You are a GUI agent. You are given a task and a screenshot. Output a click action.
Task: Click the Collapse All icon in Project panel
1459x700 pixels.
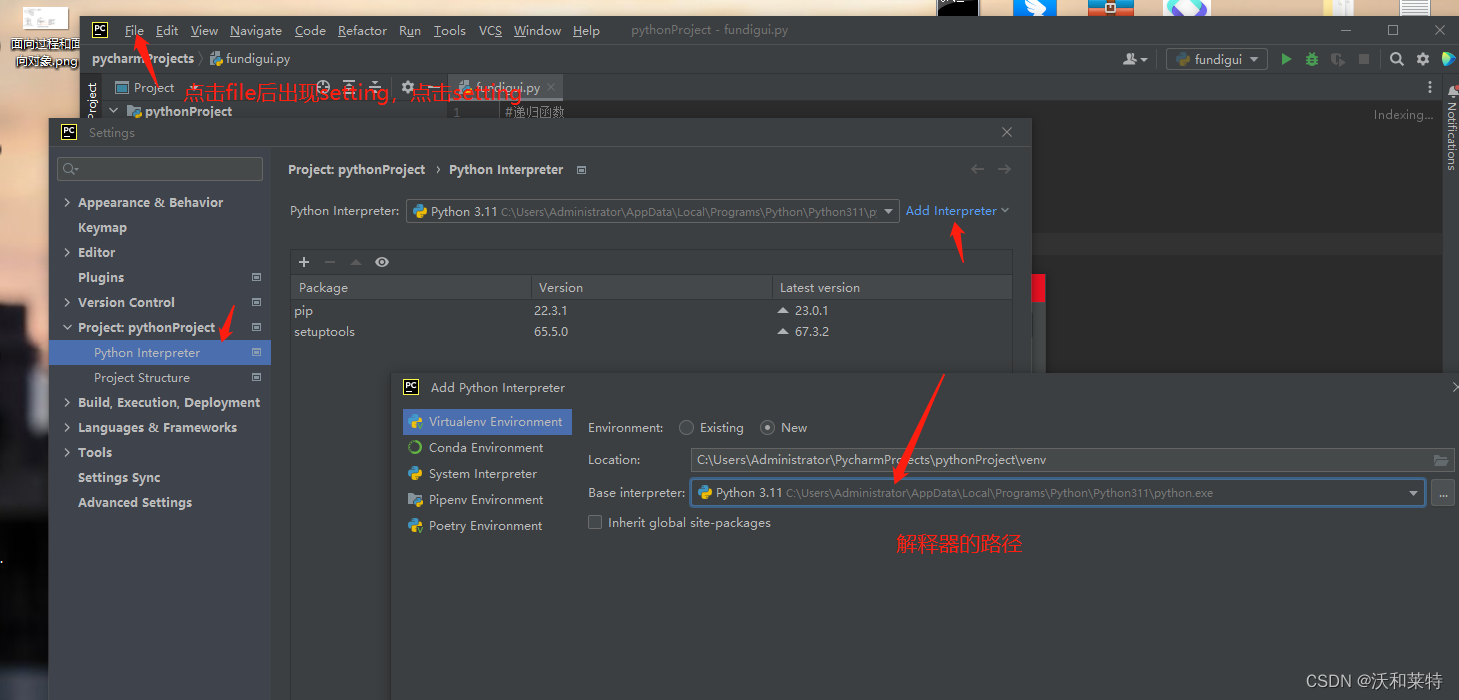(x=375, y=87)
